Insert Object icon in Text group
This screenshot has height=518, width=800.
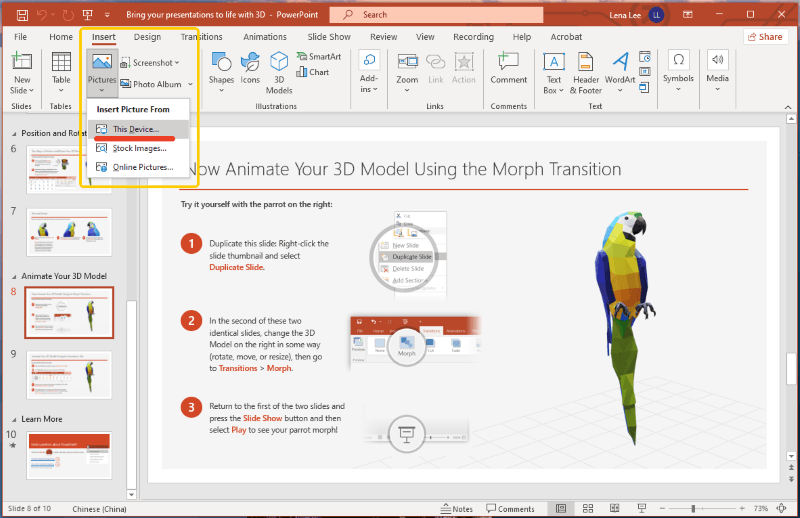coord(645,88)
